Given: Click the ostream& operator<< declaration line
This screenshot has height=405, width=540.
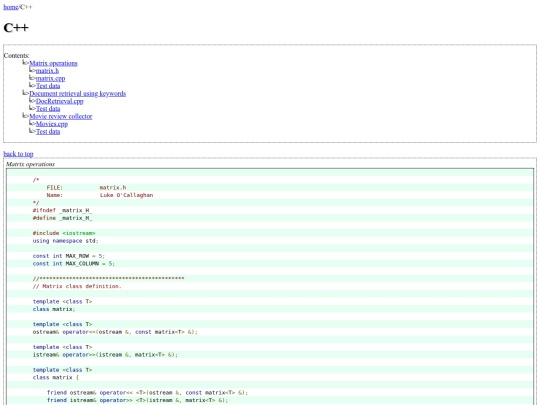Looking at the screenshot, I should tap(115, 332).
